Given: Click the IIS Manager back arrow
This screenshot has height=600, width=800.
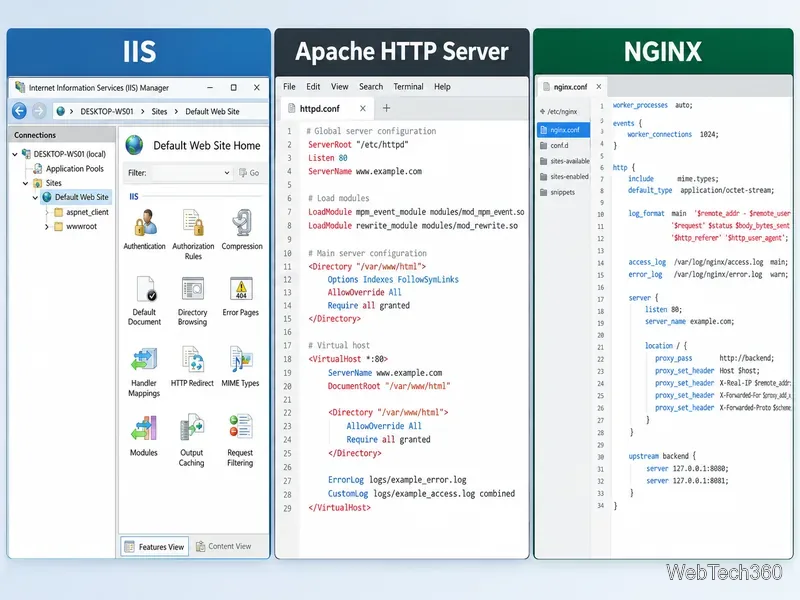Looking at the screenshot, I should [19, 111].
